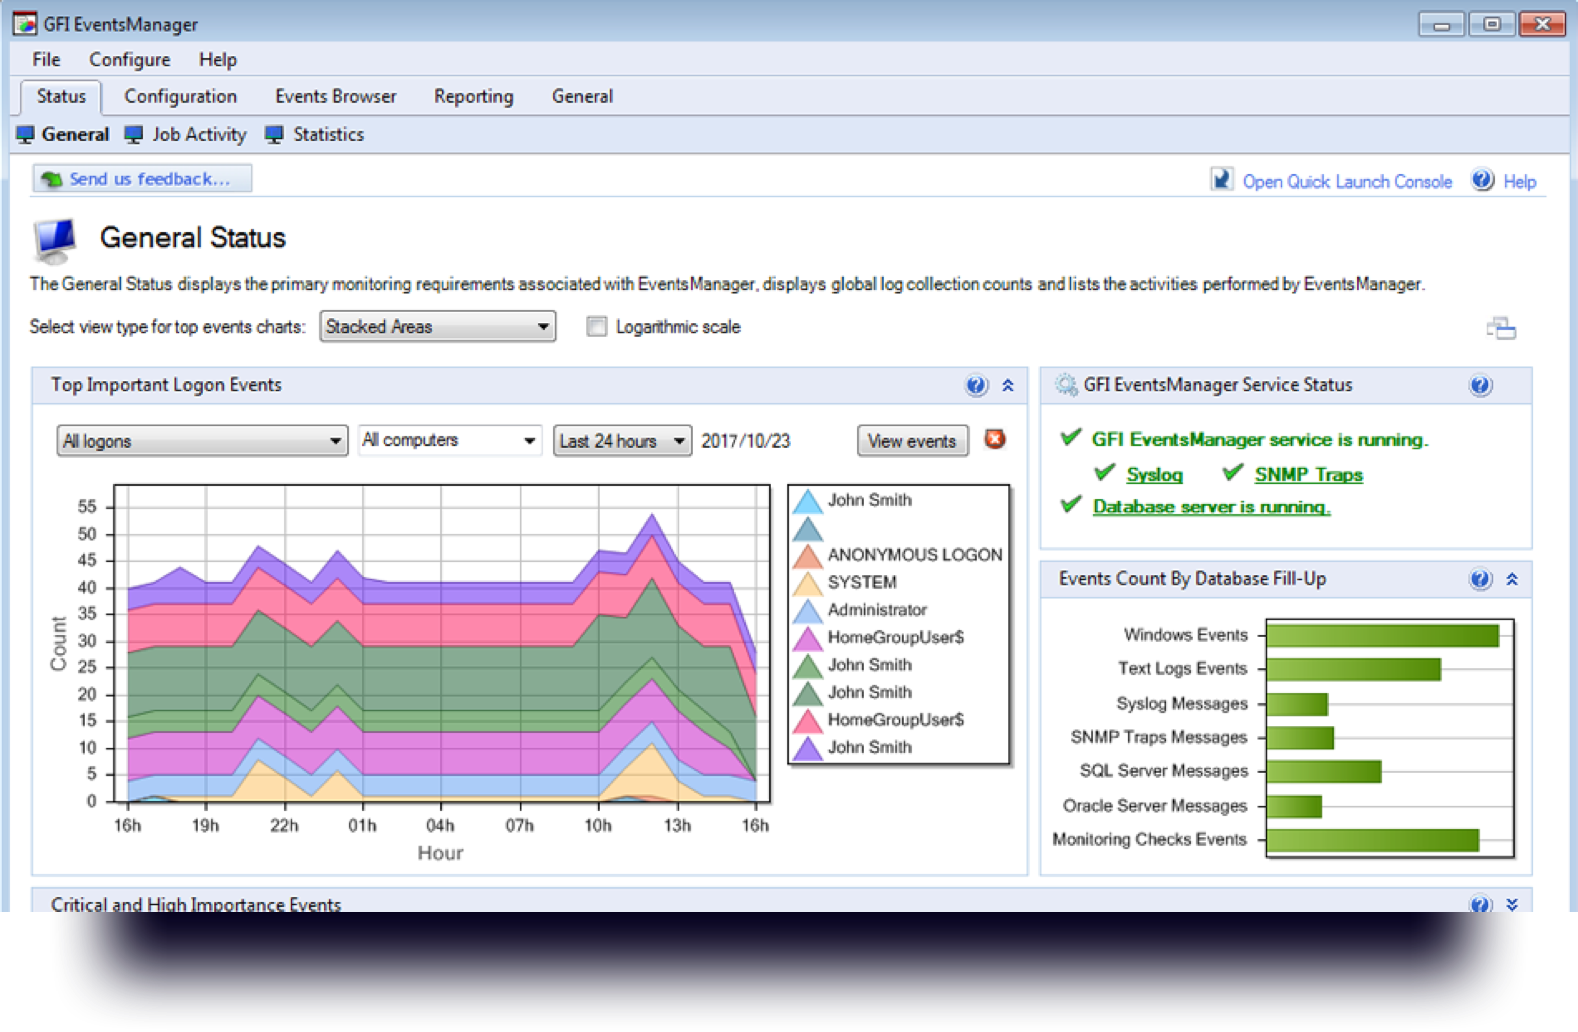This screenshot has width=1578, height=1032.
Task: Click the SNMP Traps Messages bar
Action: click(1300, 738)
